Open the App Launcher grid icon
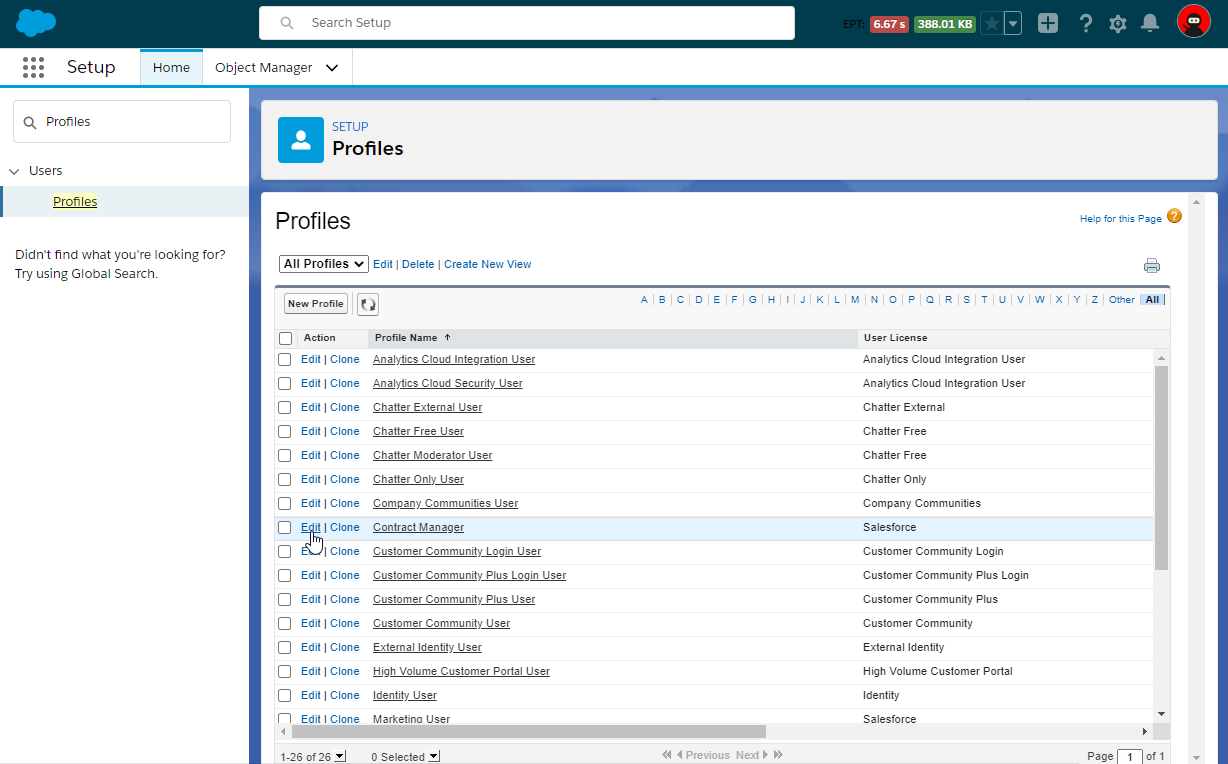This screenshot has width=1228, height=764. tap(33, 67)
